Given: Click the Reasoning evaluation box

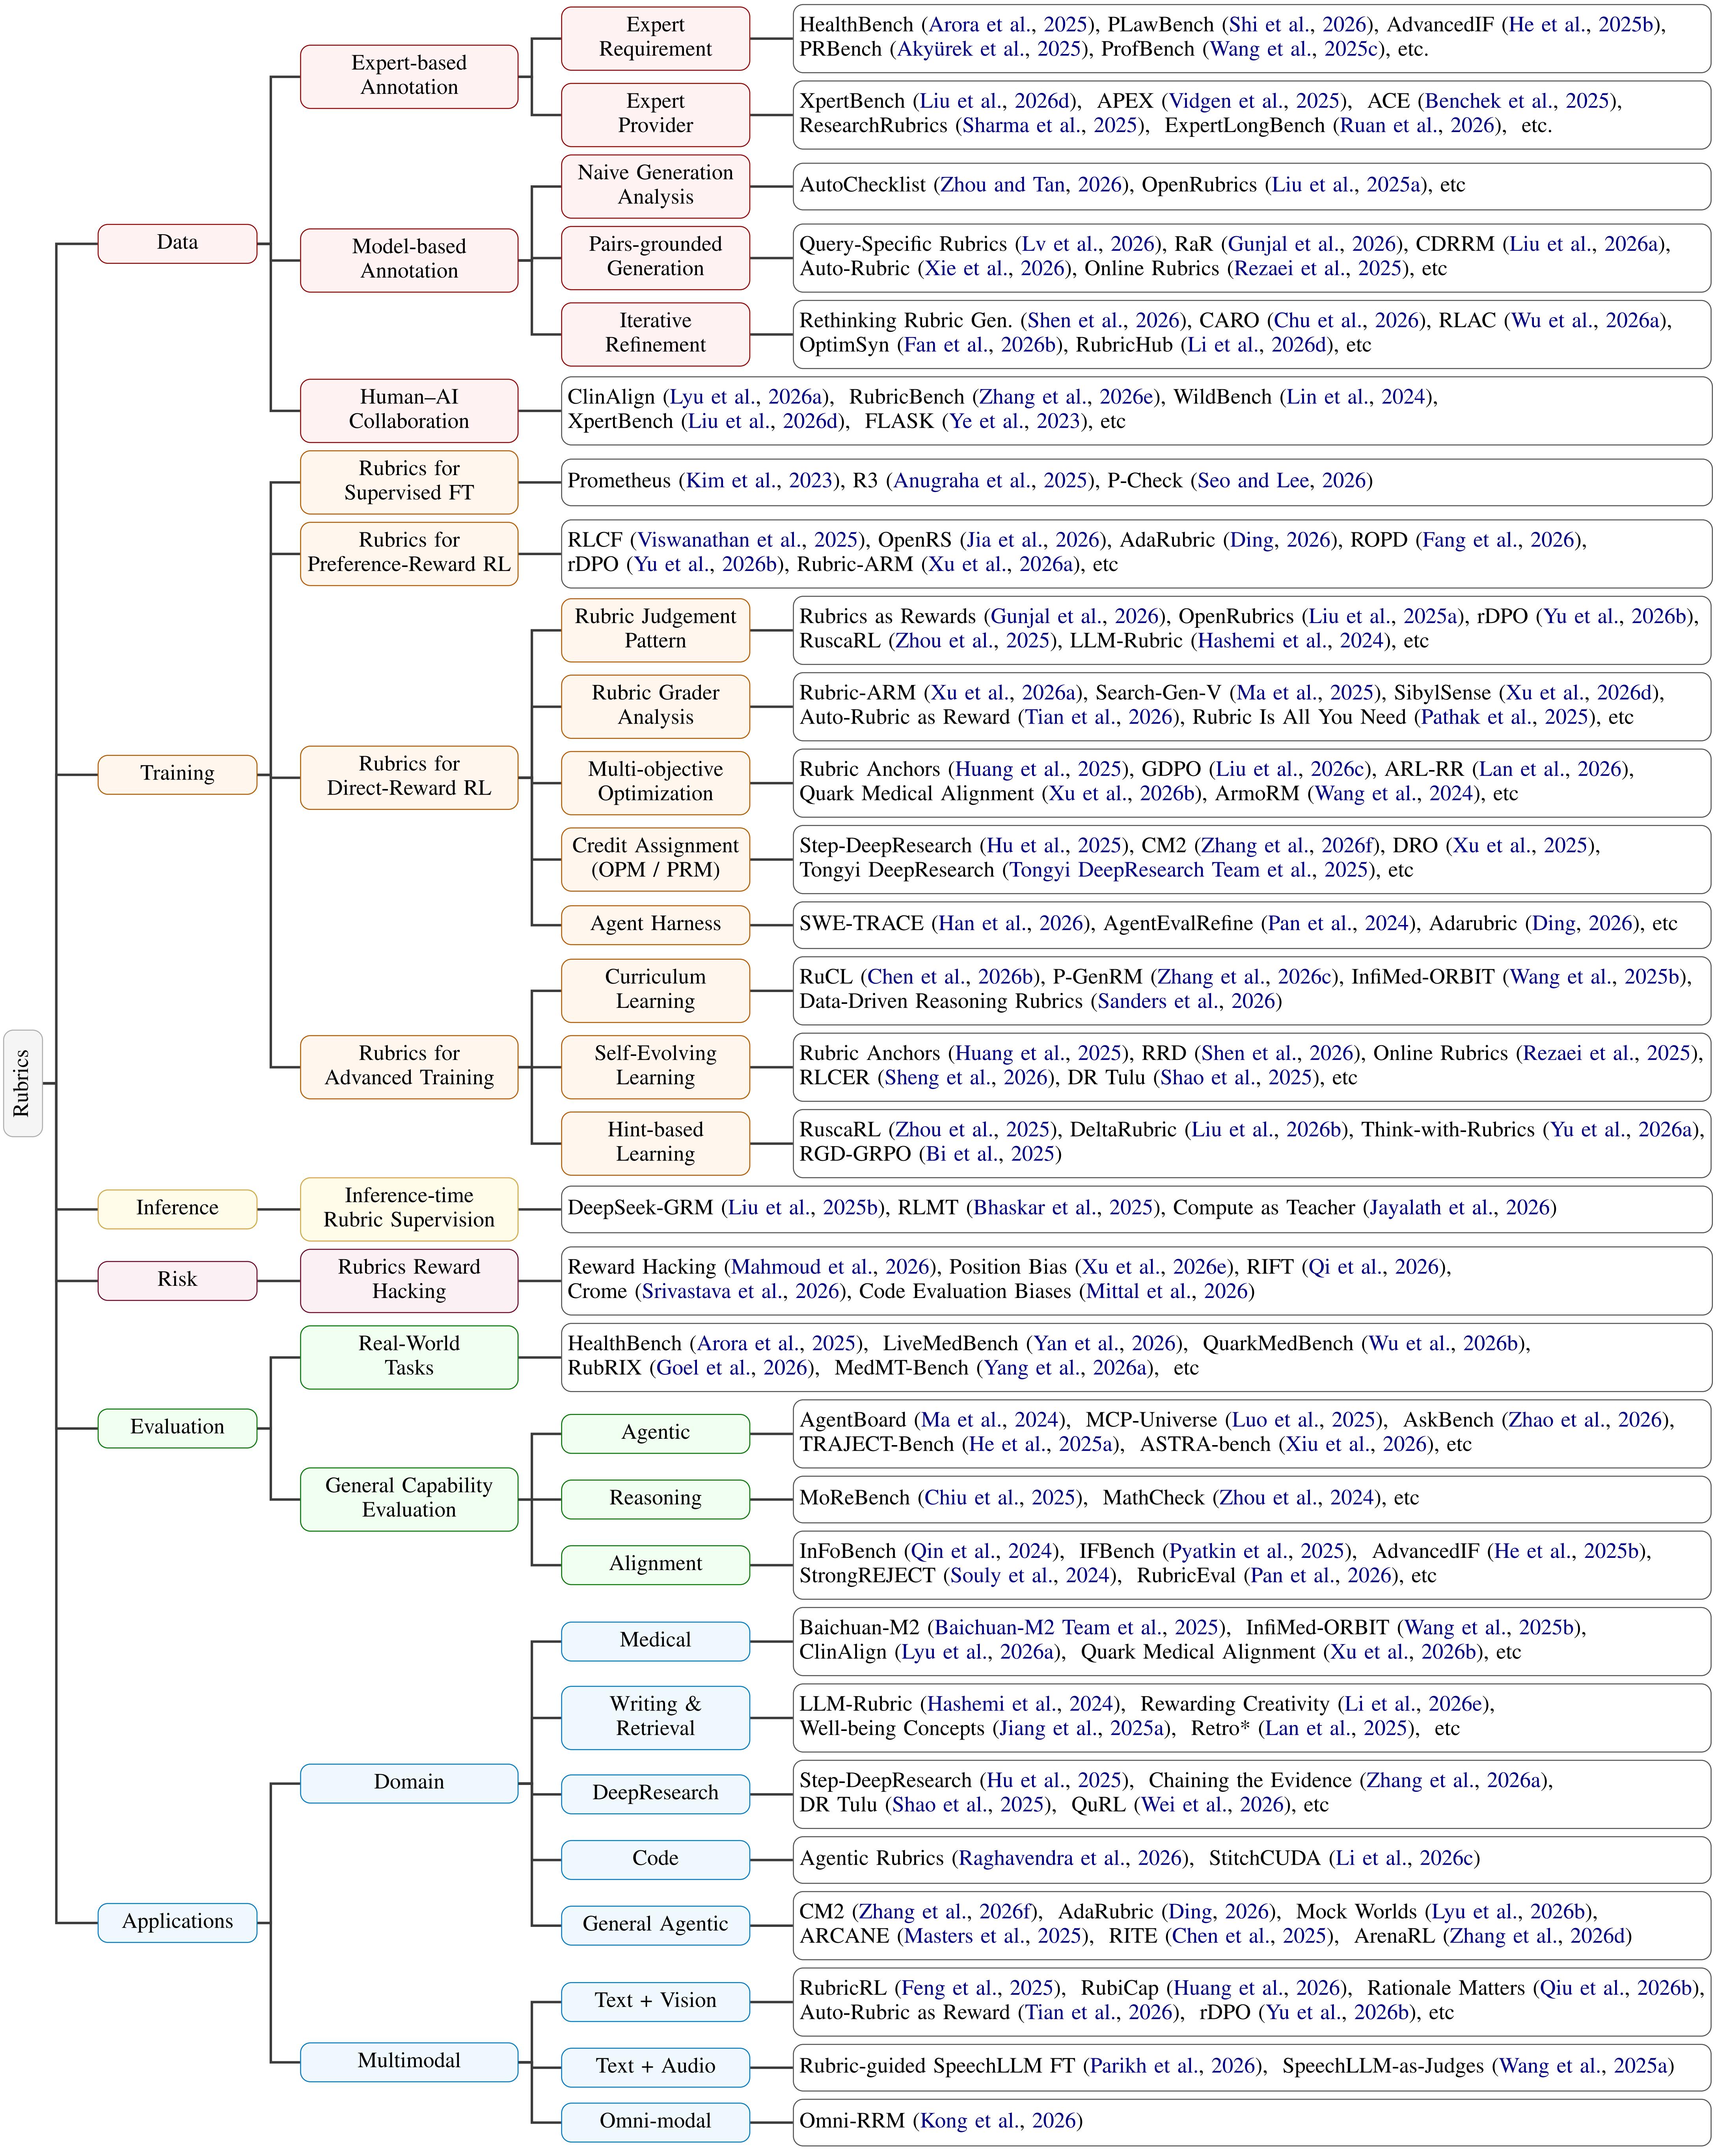Looking at the screenshot, I should point(655,1499).
